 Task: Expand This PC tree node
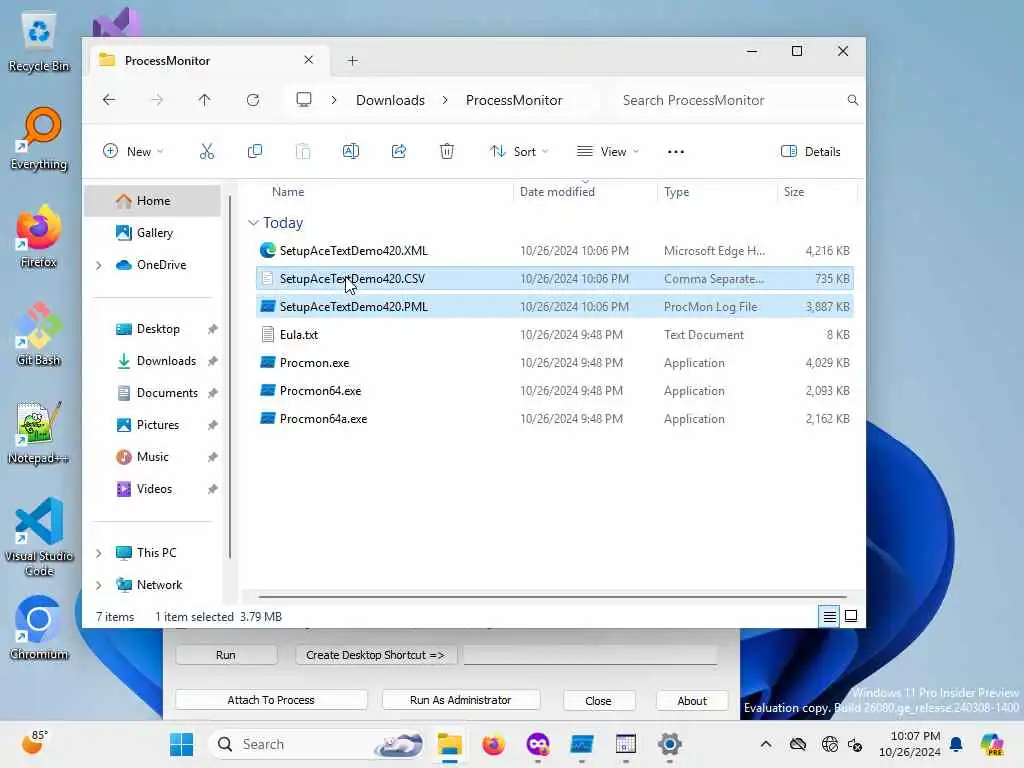(x=99, y=553)
